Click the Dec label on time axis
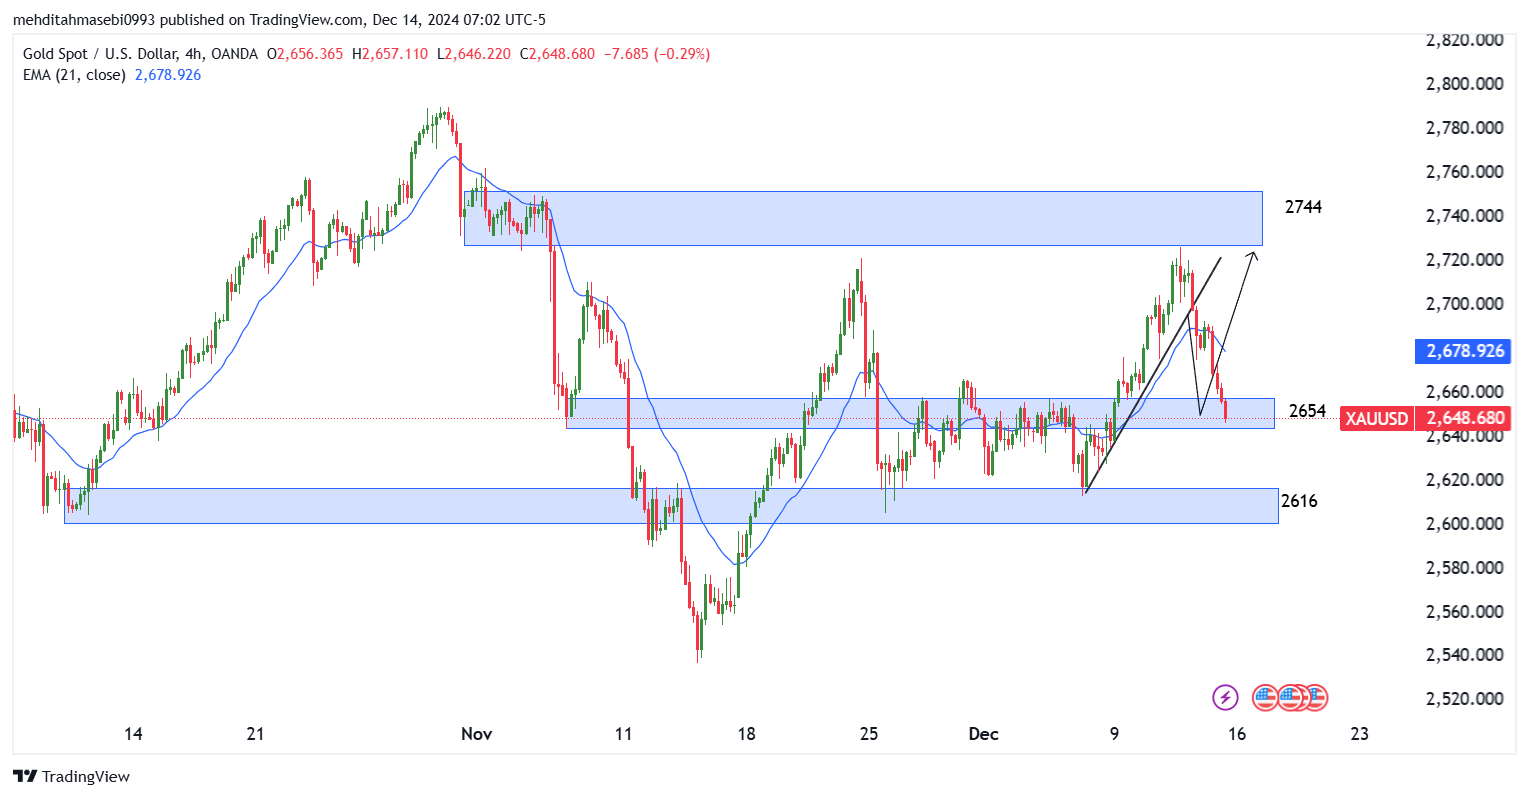Image resolution: width=1529 pixels, height=798 pixels. (984, 734)
